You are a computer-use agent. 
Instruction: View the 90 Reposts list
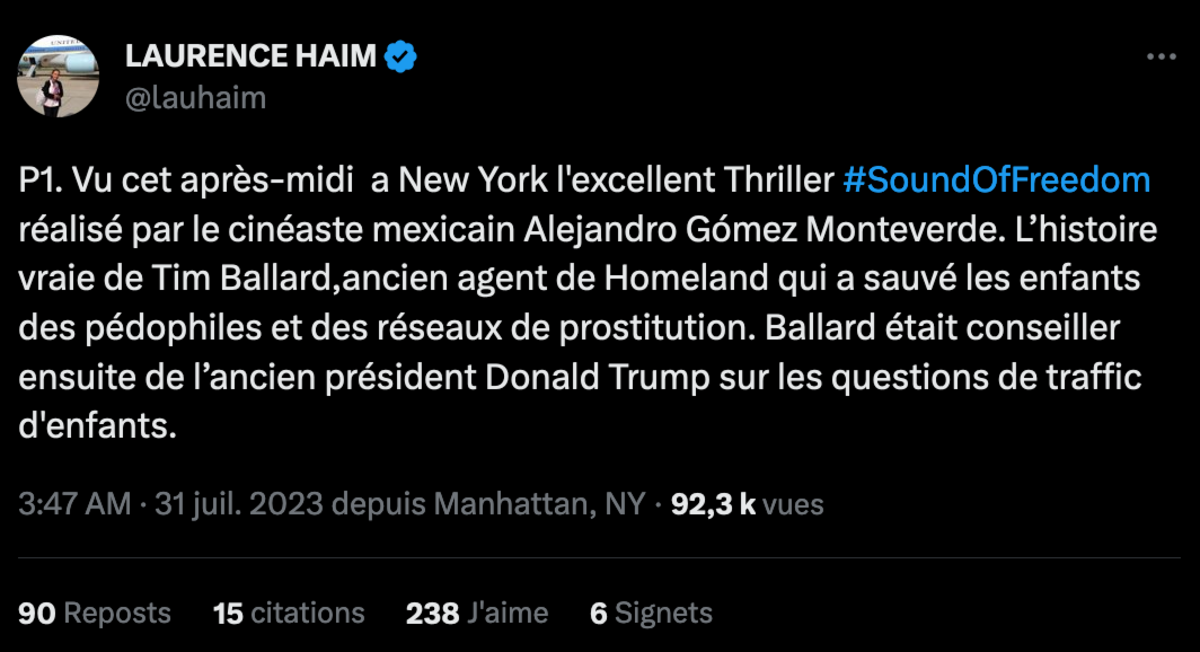[95, 612]
